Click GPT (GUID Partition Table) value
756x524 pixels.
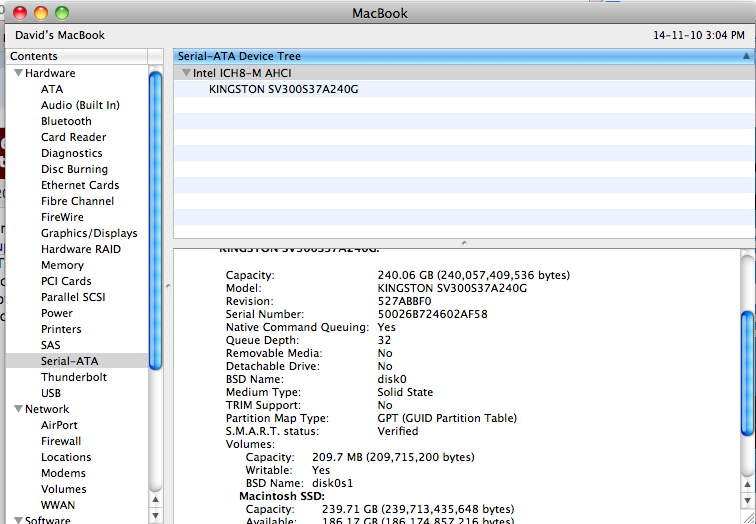(x=447, y=418)
